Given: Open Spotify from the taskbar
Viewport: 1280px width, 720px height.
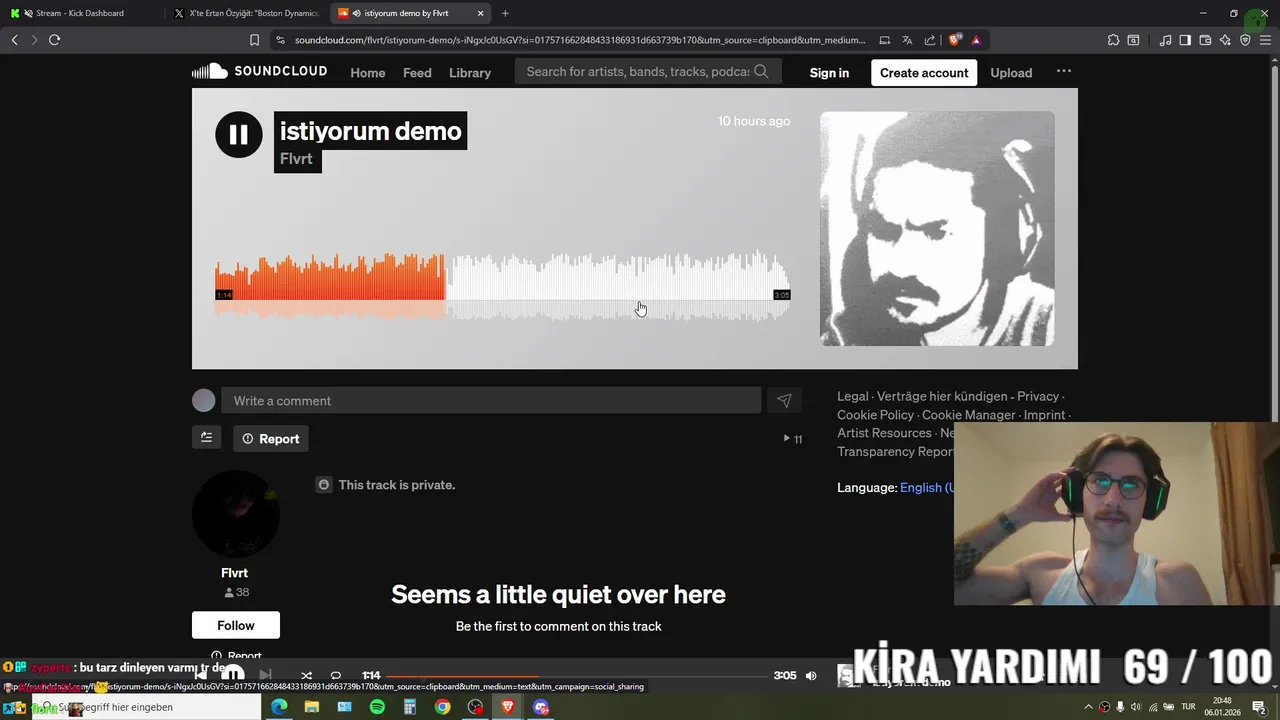Looking at the screenshot, I should pos(377,707).
